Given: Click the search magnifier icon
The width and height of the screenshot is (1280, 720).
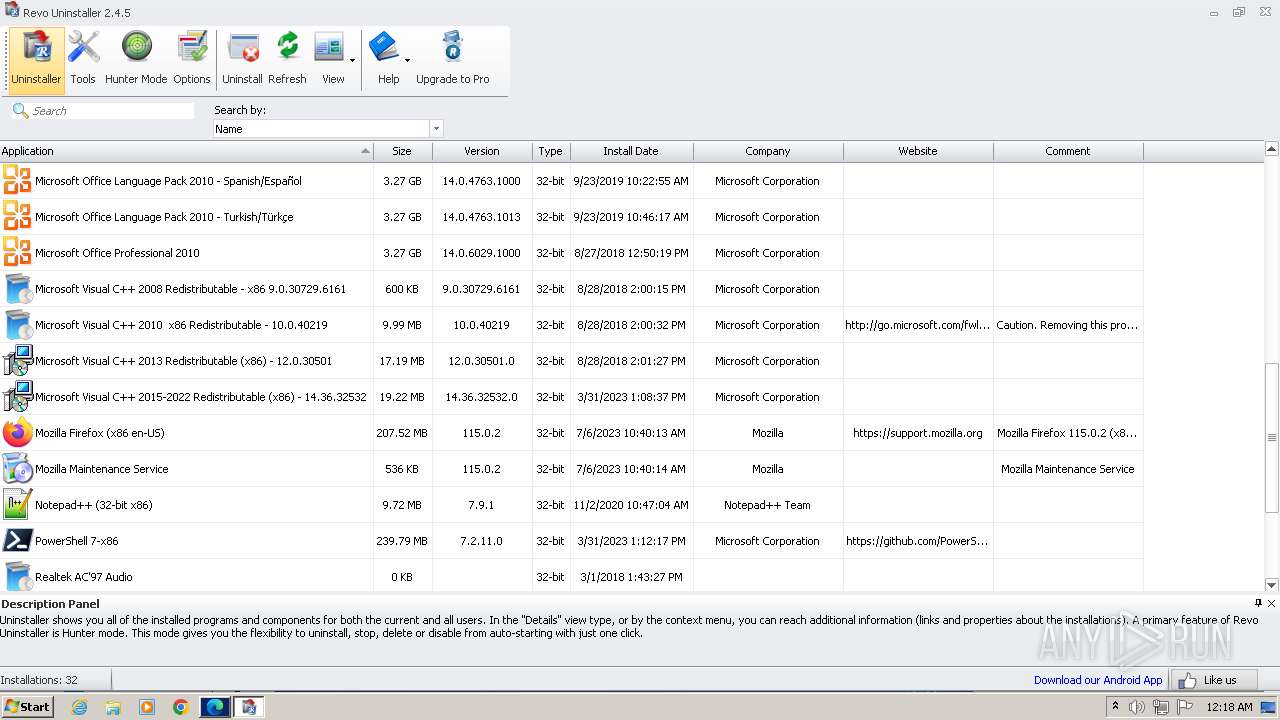Looking at the screenshot, I should (20, 110).
